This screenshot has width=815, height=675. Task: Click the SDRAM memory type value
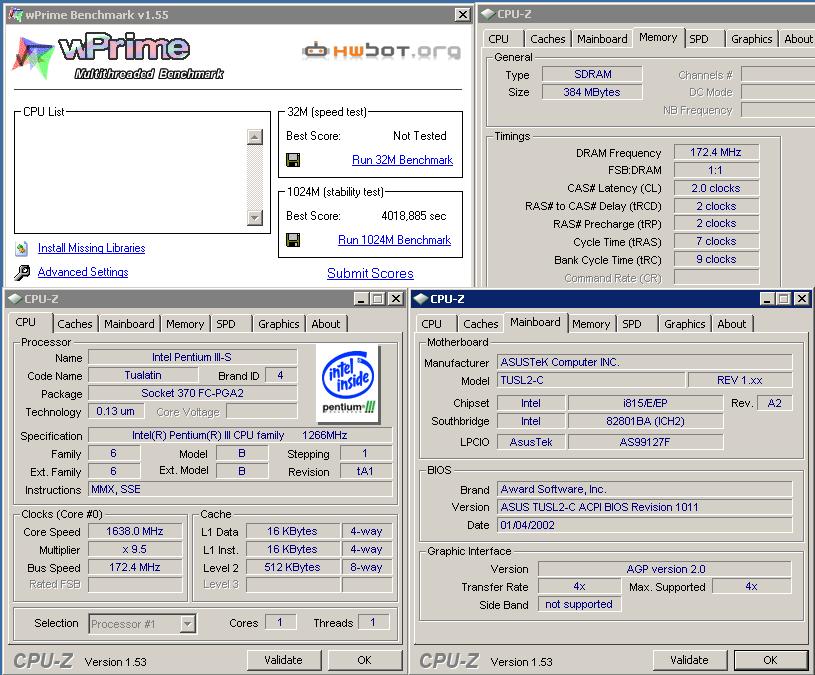tap(592, 74)
